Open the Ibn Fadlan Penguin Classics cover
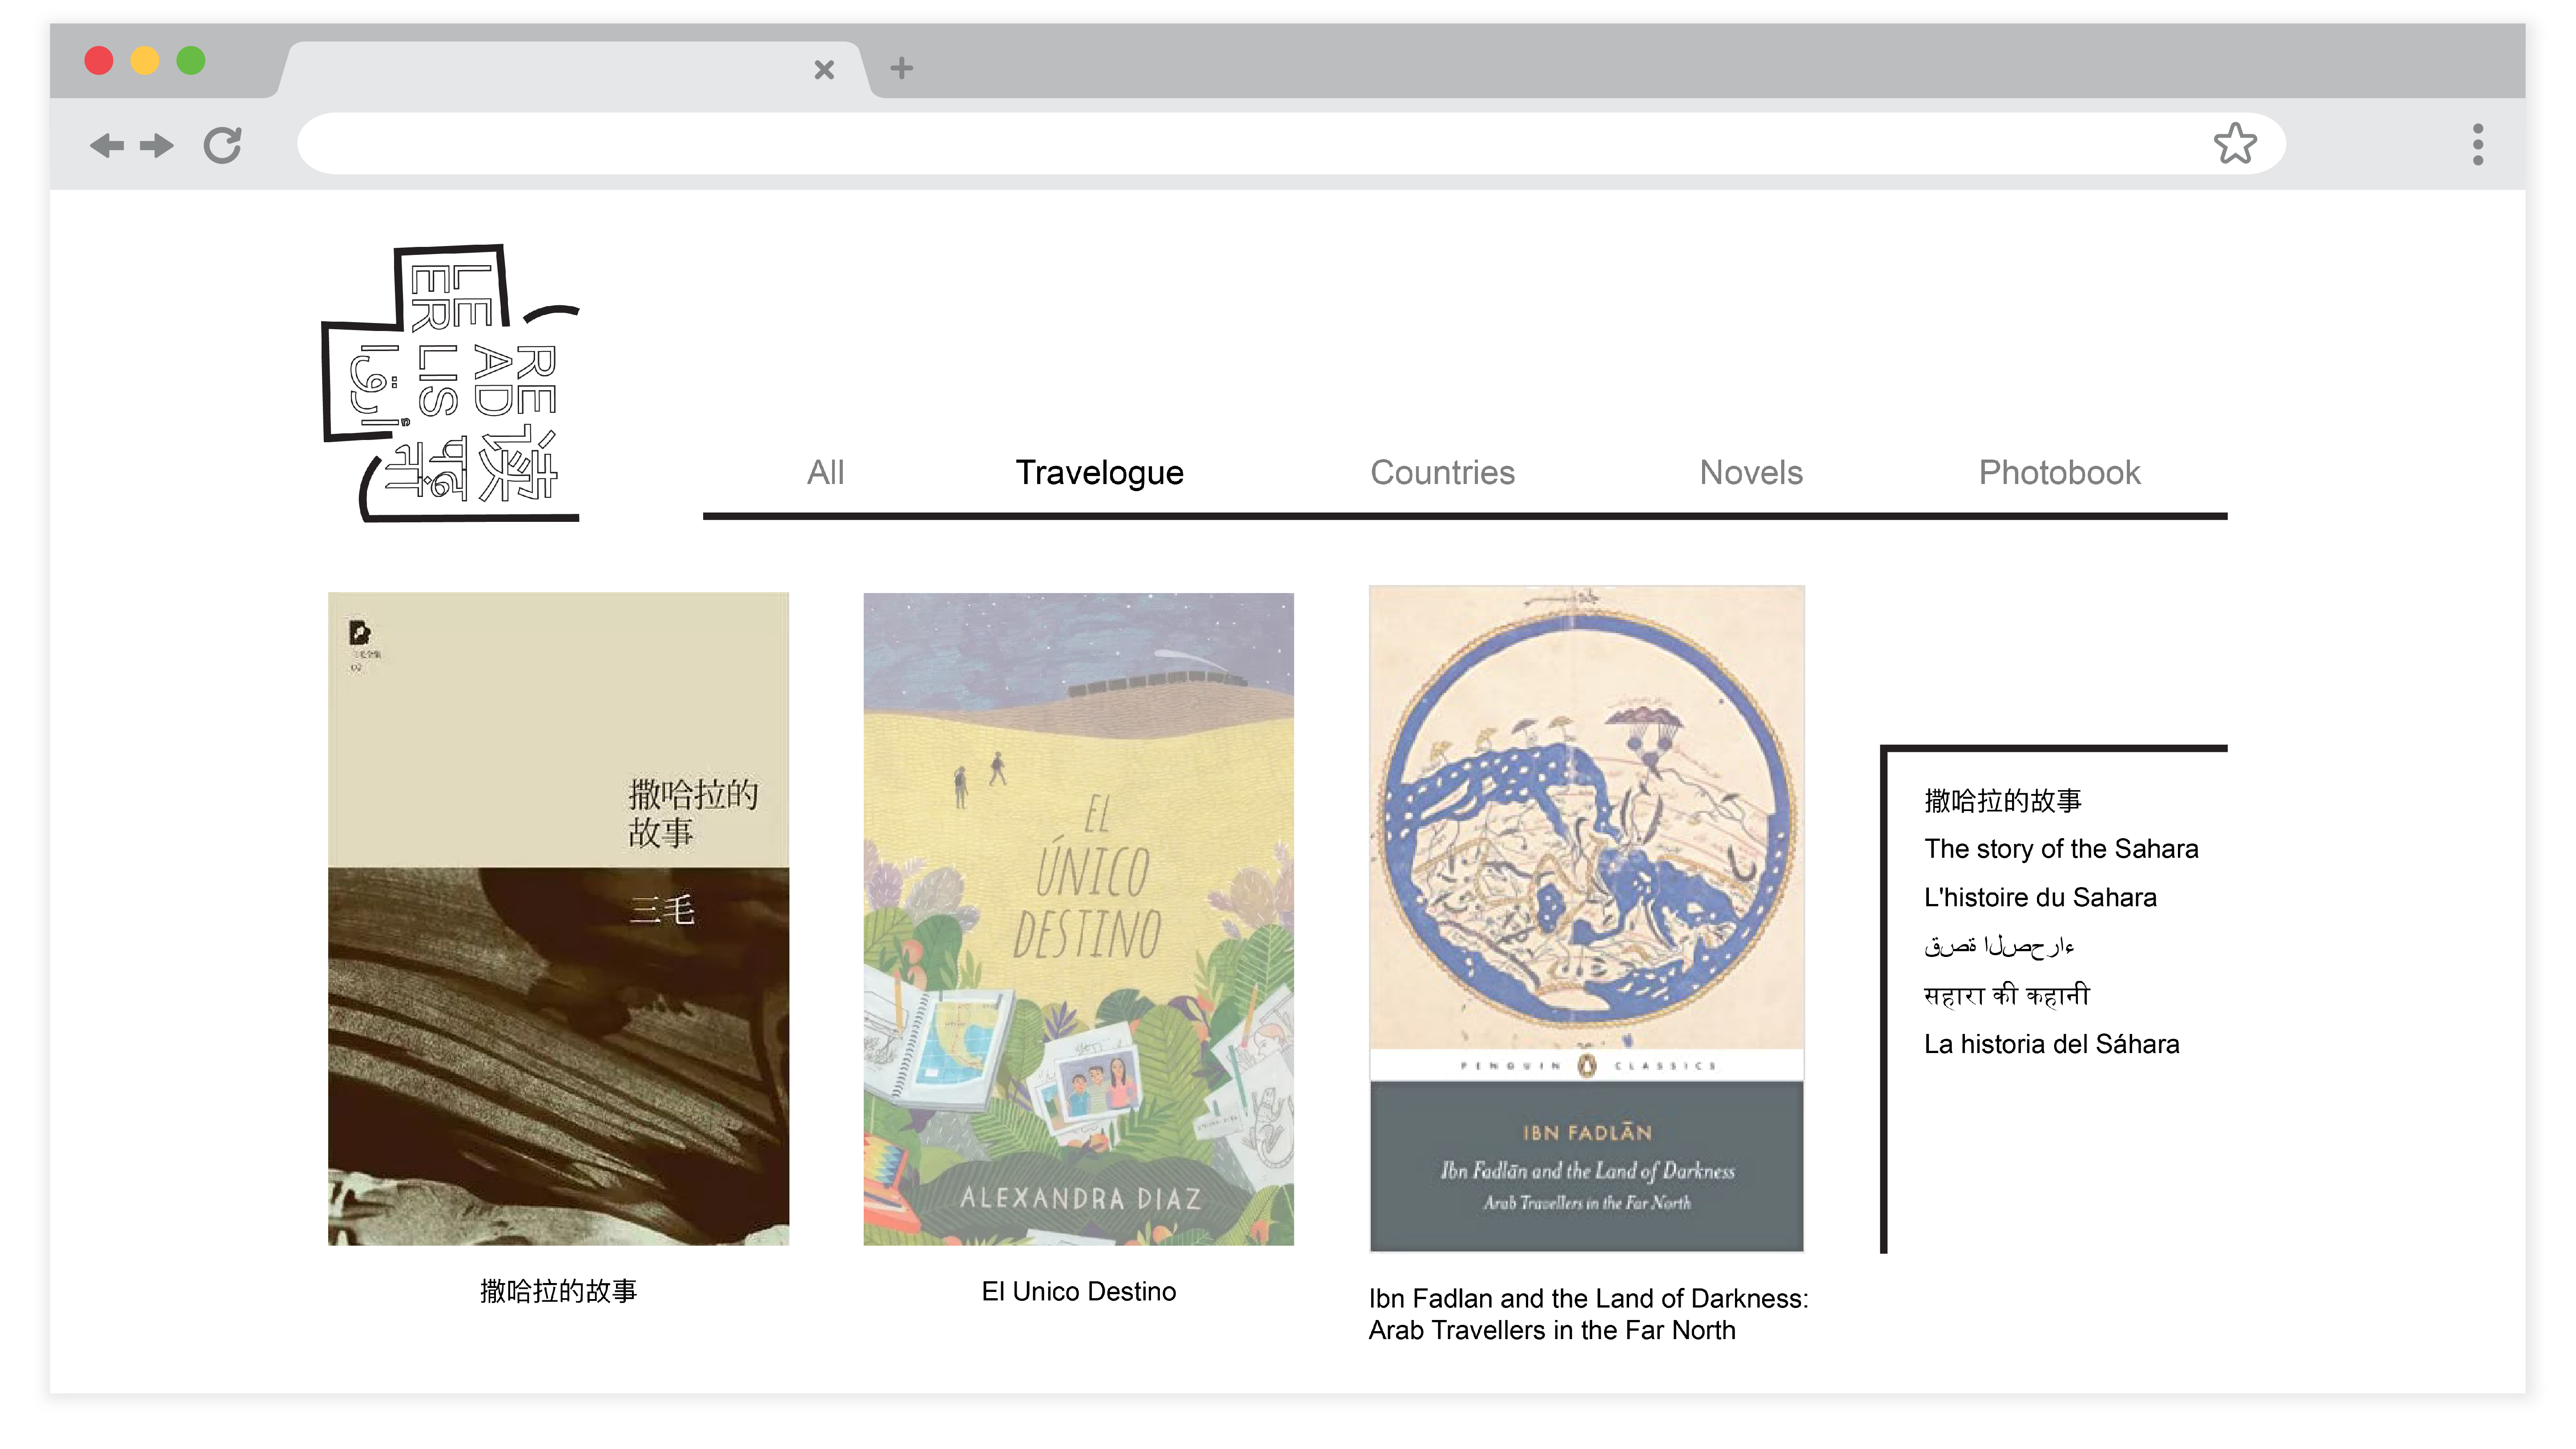This screenshot has height=1449, width=2576. (x=1587, y=919)
